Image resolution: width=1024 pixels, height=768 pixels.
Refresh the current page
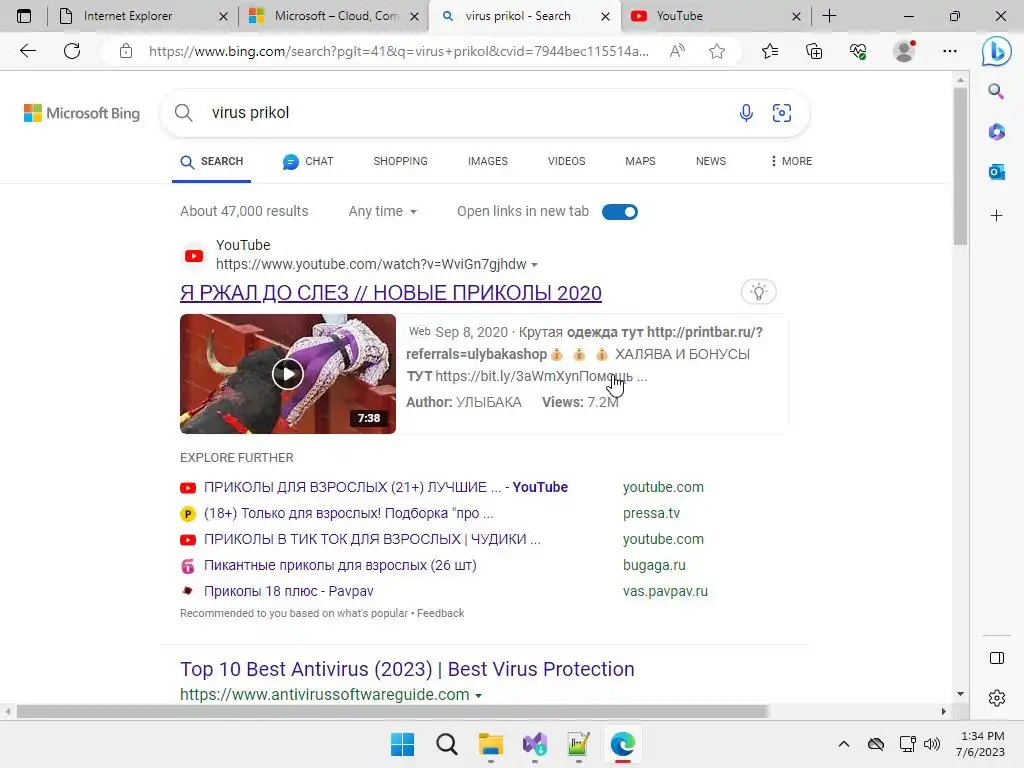72,51
